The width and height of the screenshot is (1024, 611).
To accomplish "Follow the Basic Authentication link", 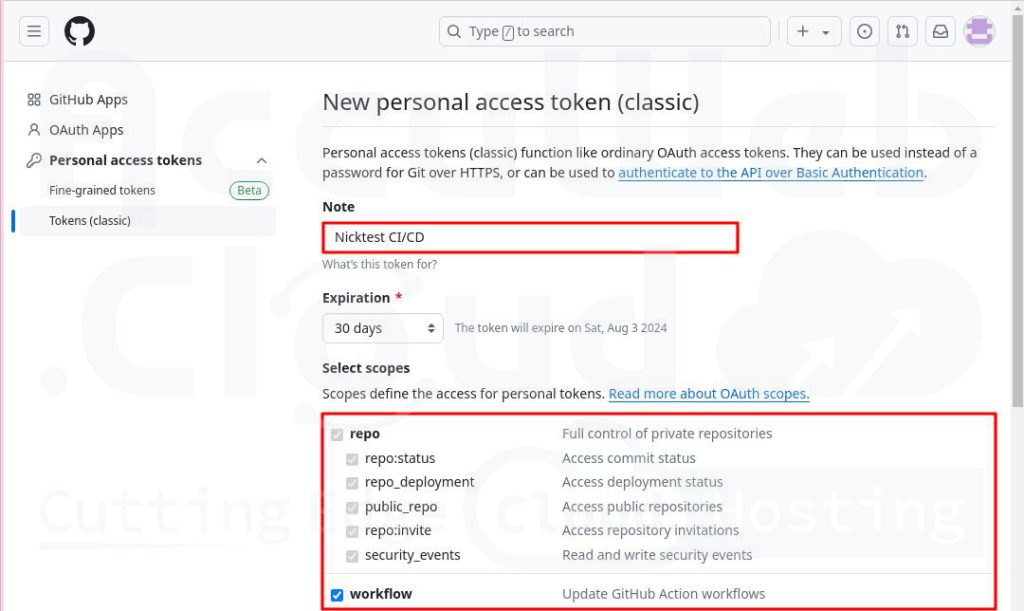I will click(769, 172).
